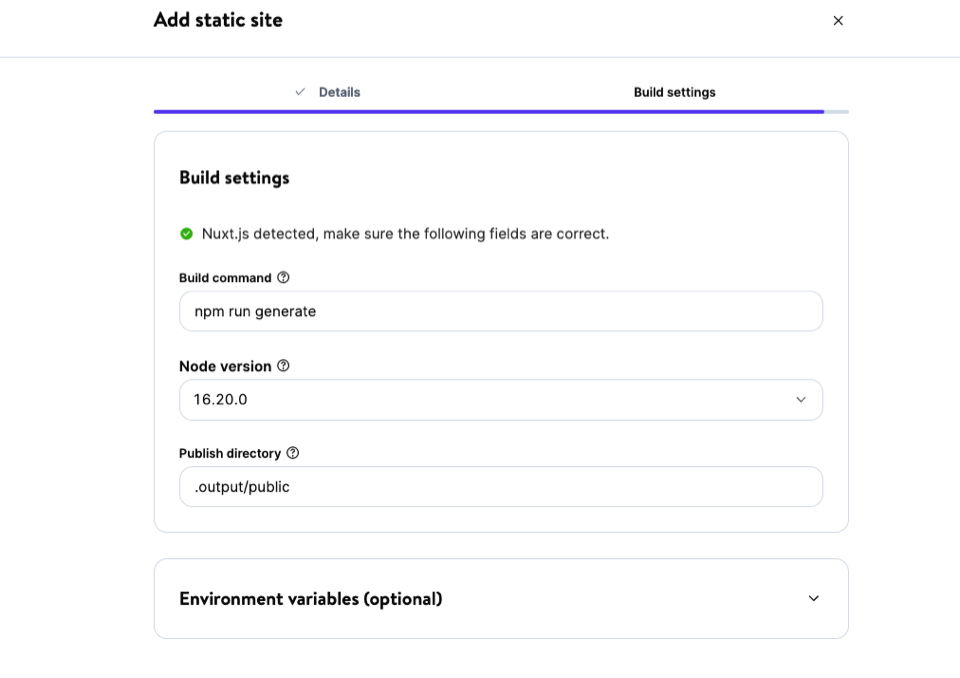Click the Publish directory input field

click(500, 487)
